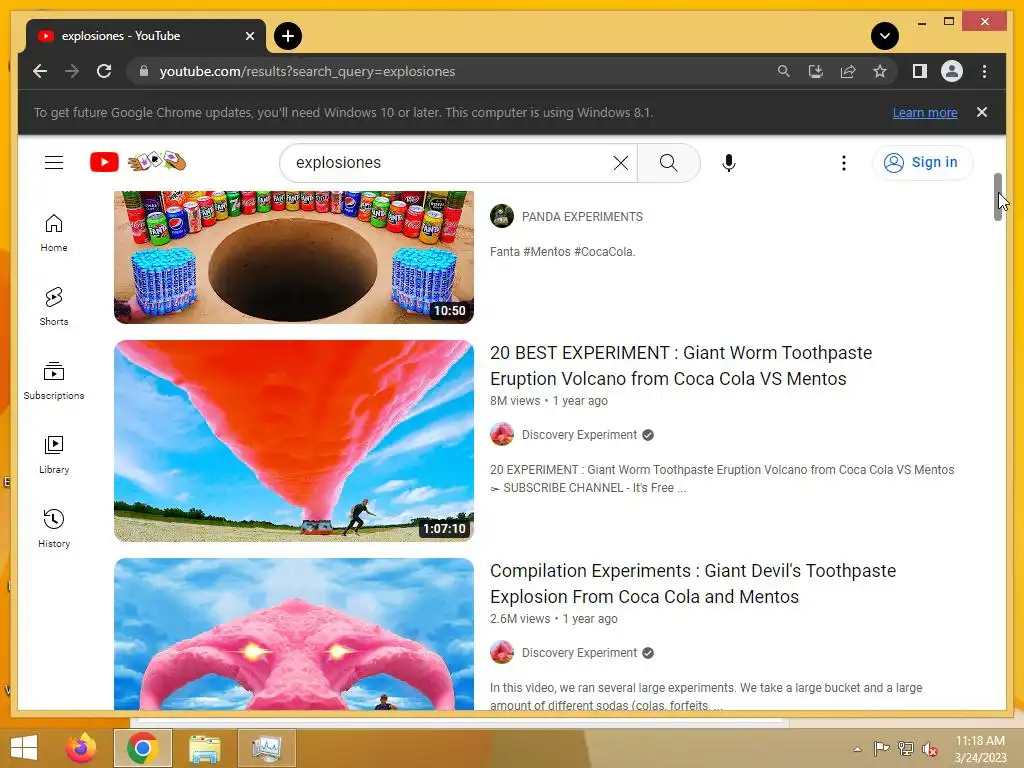Open Discovery Experiment channel under 8M views
1024x768 pixels.
click(x=579, y=435)
